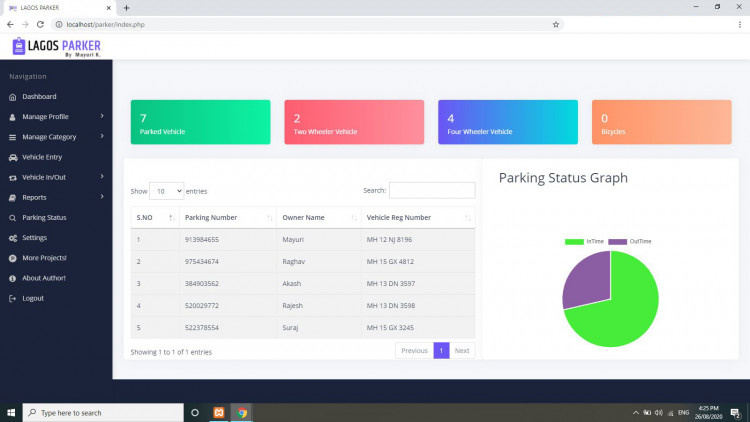Click the Logout icon in sidebar
The width and height of the screenshot is (750, 422).
click(x=13, y=298)
